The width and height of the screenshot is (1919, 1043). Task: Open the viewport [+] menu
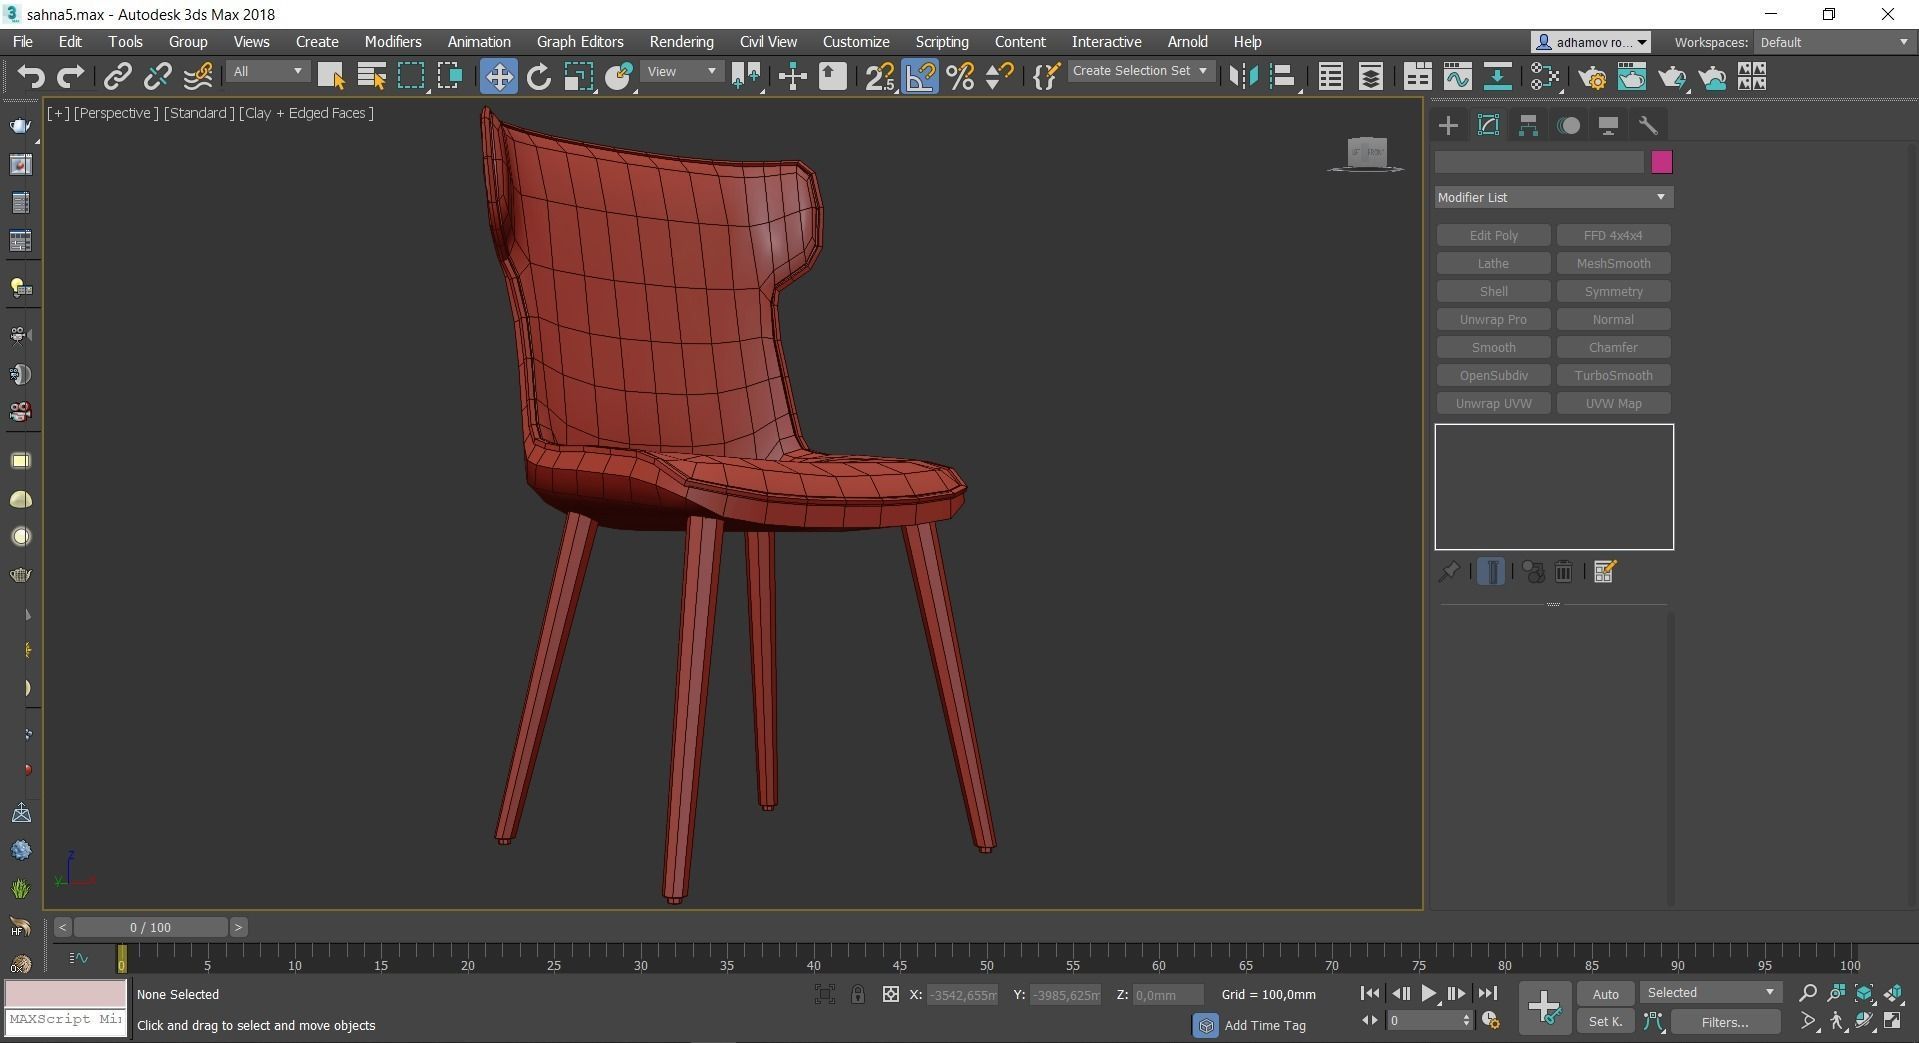pyautogui.click(x=58, y=113)
